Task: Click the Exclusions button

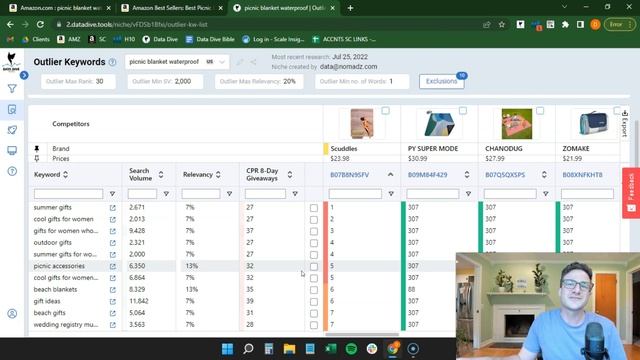Action: pos(442,81)
